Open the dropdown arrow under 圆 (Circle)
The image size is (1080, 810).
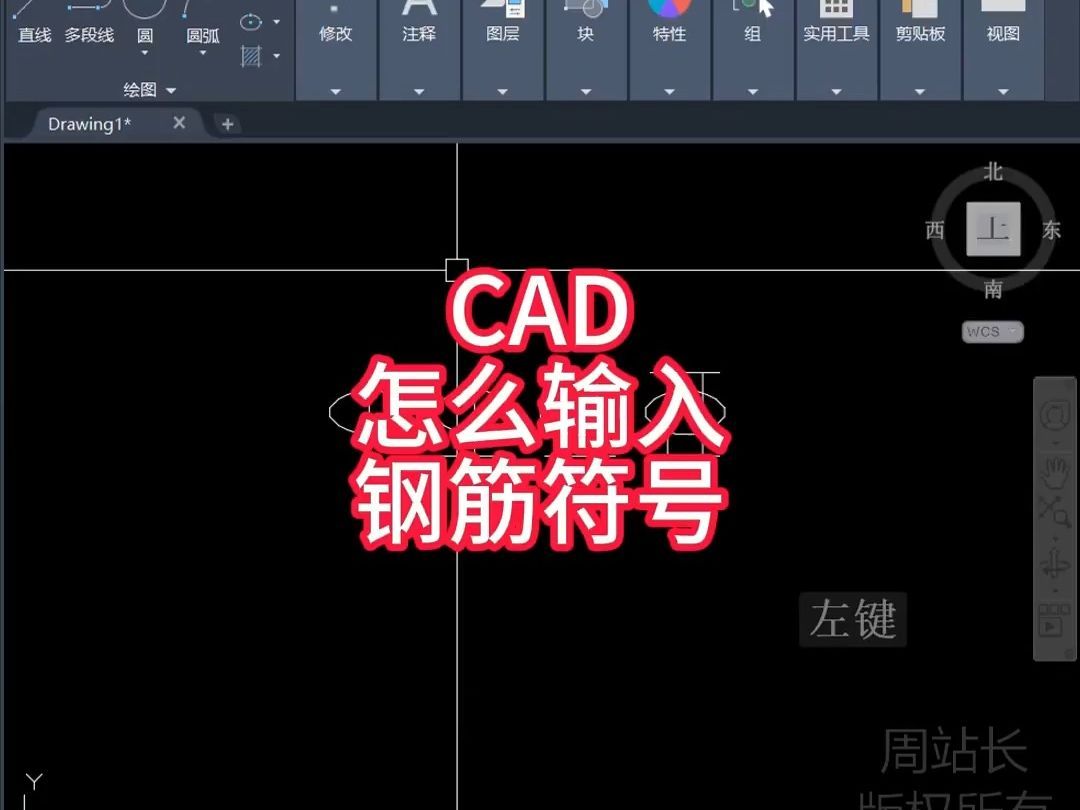pyautogui.click(x=145, y=52)
